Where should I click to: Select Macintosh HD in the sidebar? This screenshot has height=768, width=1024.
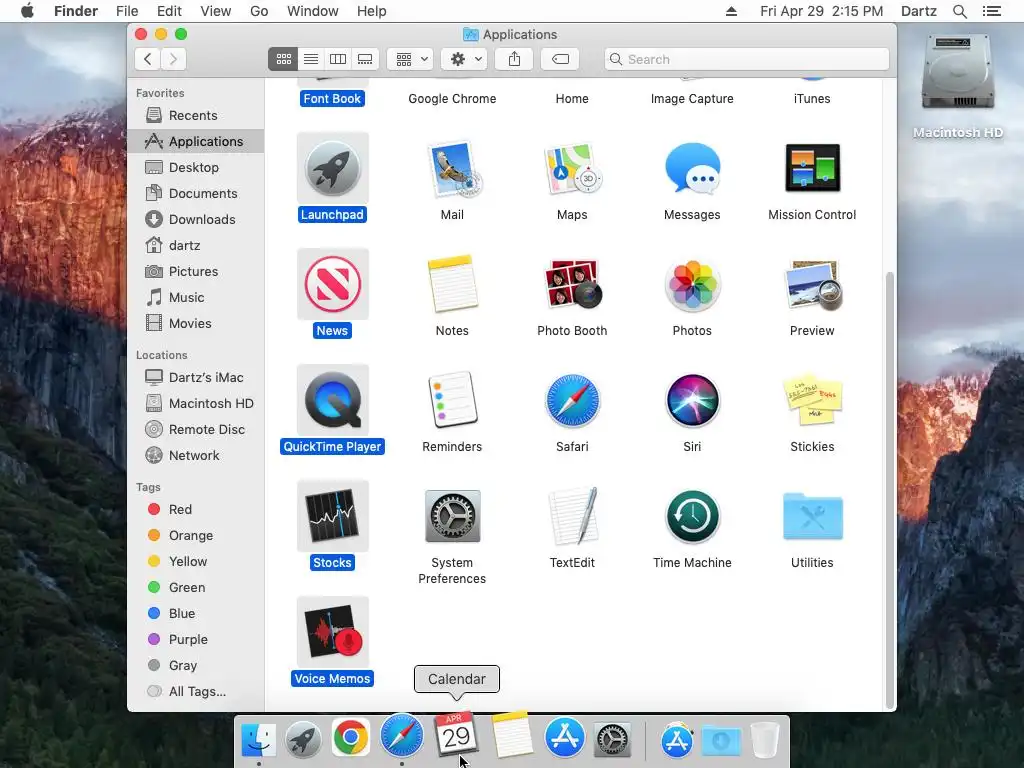pos(196,404)
